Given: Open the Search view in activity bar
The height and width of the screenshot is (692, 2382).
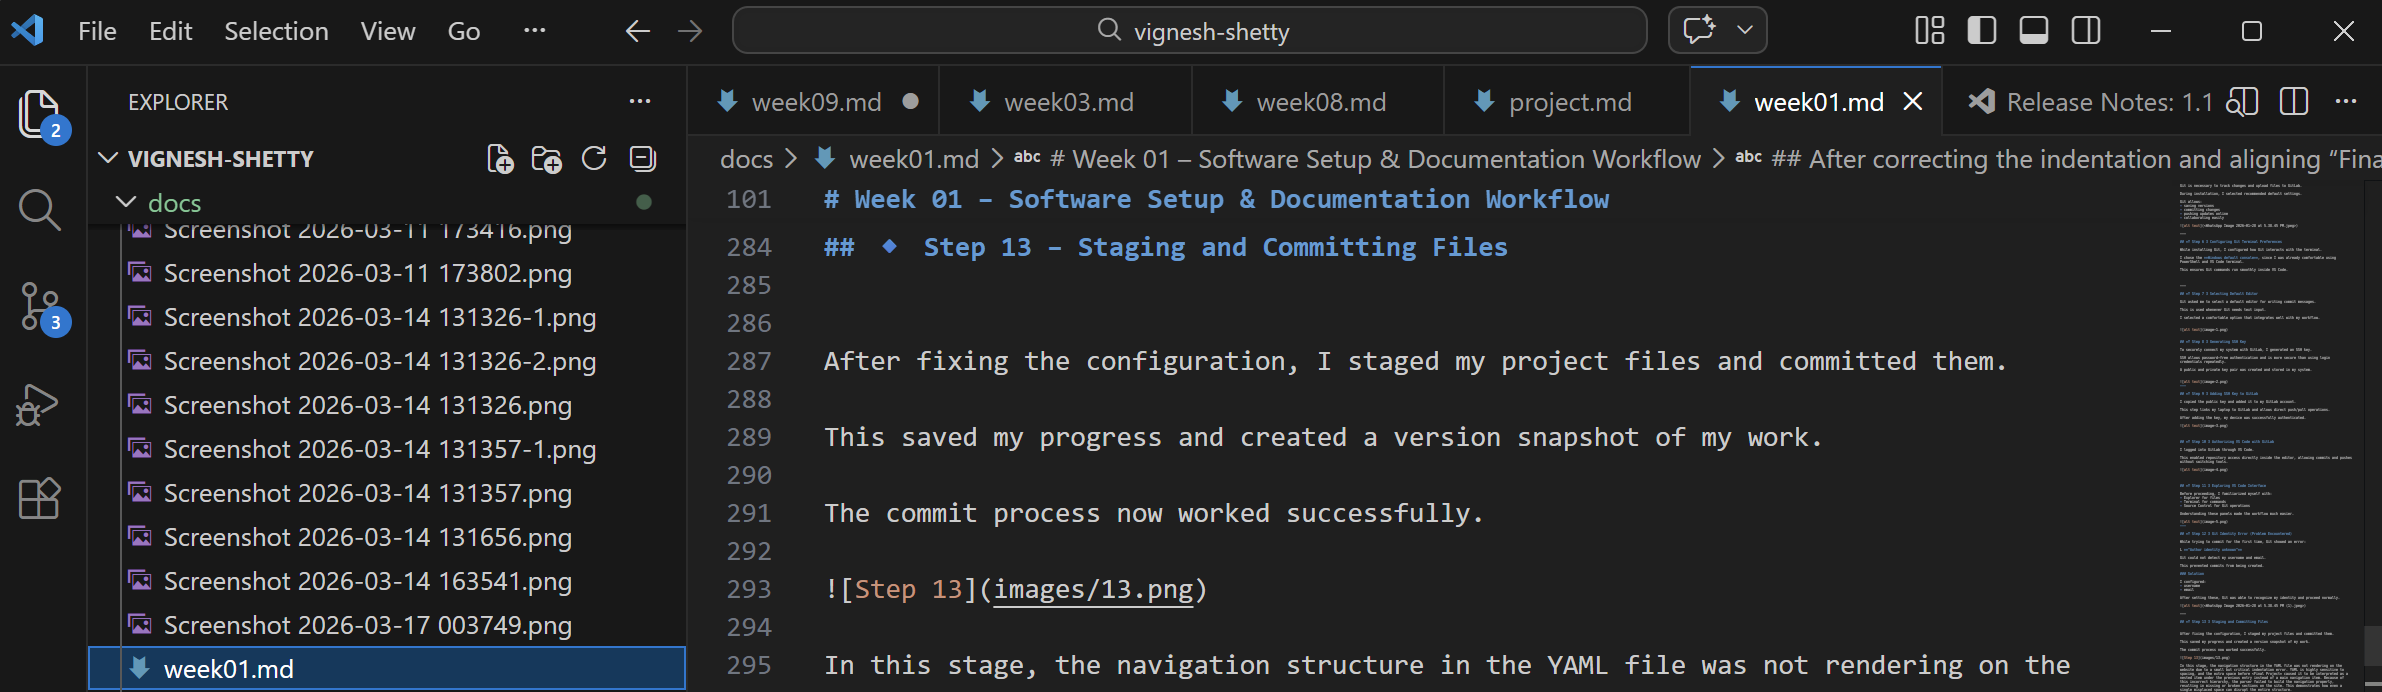Looking at the screenshot, I should [x=39, y=210].
